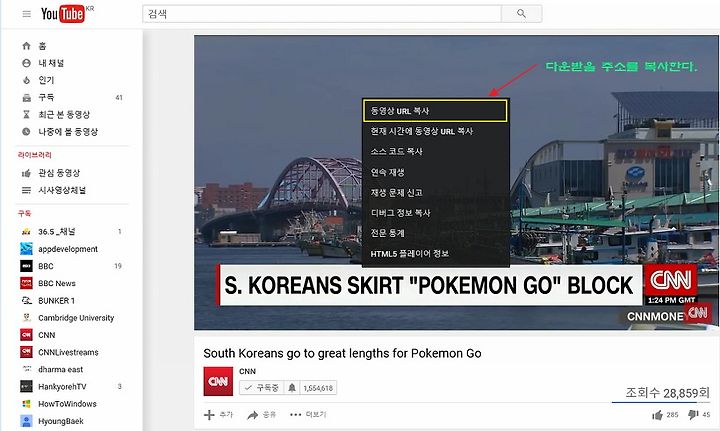Open the BBC channel
Image resolution: width=720 pixels, height=431 pixels.
[x=46, y=266]
